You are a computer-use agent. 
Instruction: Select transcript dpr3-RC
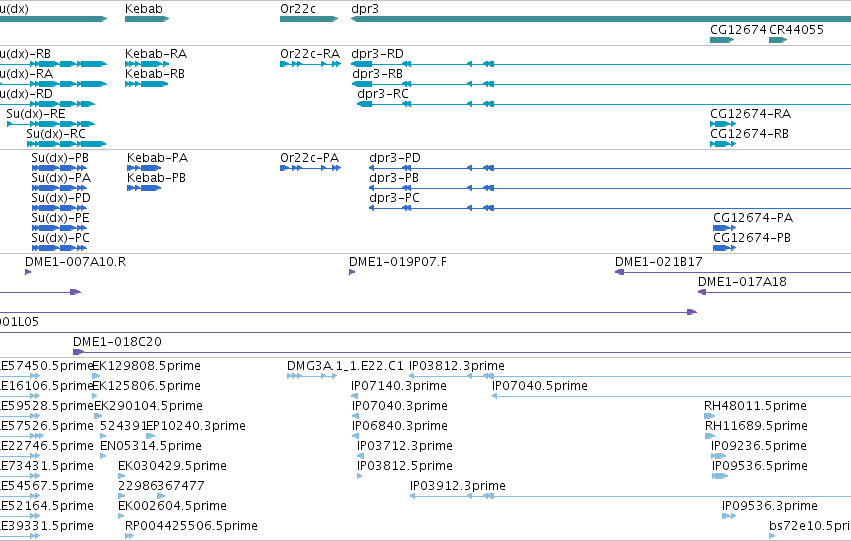[383, 94]
